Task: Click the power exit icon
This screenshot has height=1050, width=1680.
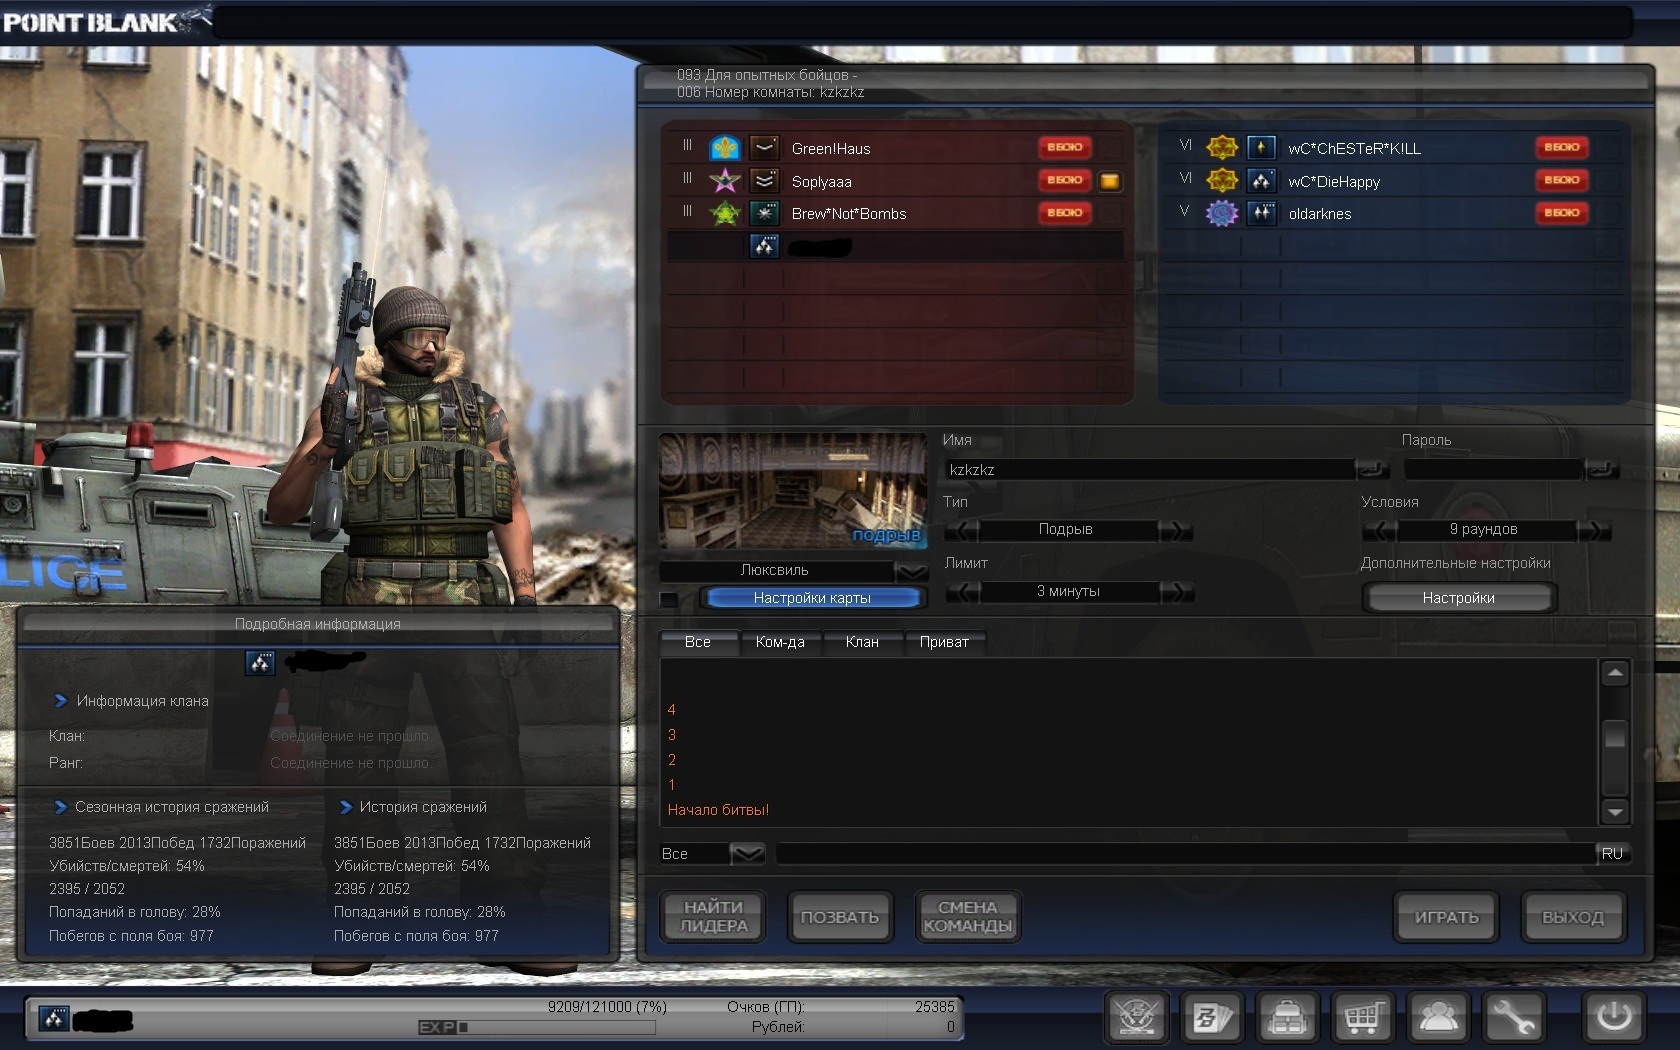Action: coord(1612,1017)
